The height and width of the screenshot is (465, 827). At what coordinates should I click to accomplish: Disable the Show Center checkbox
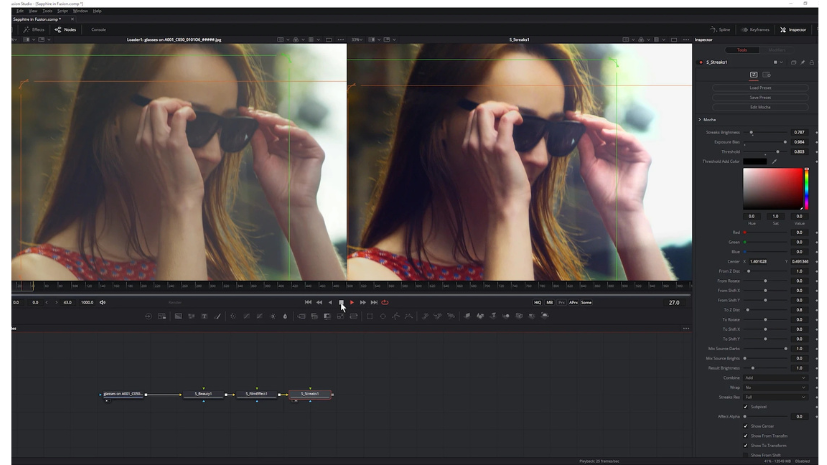click(x=745, y=426)
